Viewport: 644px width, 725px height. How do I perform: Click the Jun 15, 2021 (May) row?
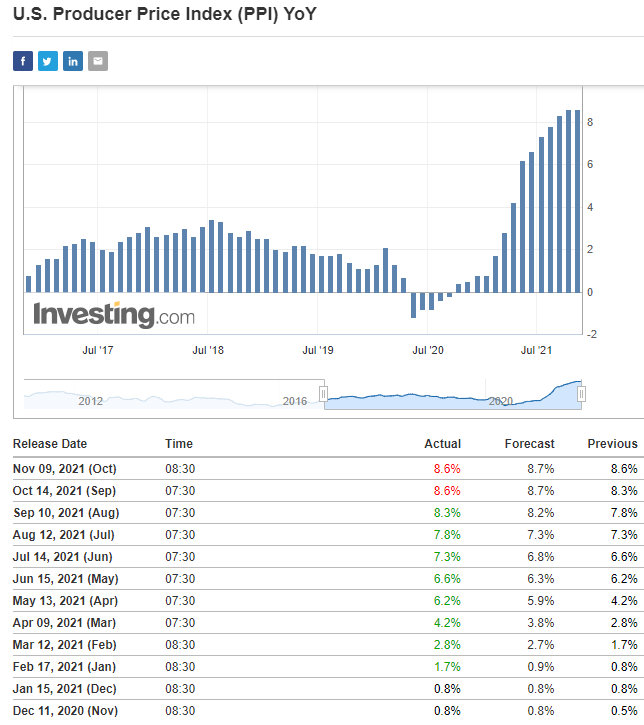(328, 579)
